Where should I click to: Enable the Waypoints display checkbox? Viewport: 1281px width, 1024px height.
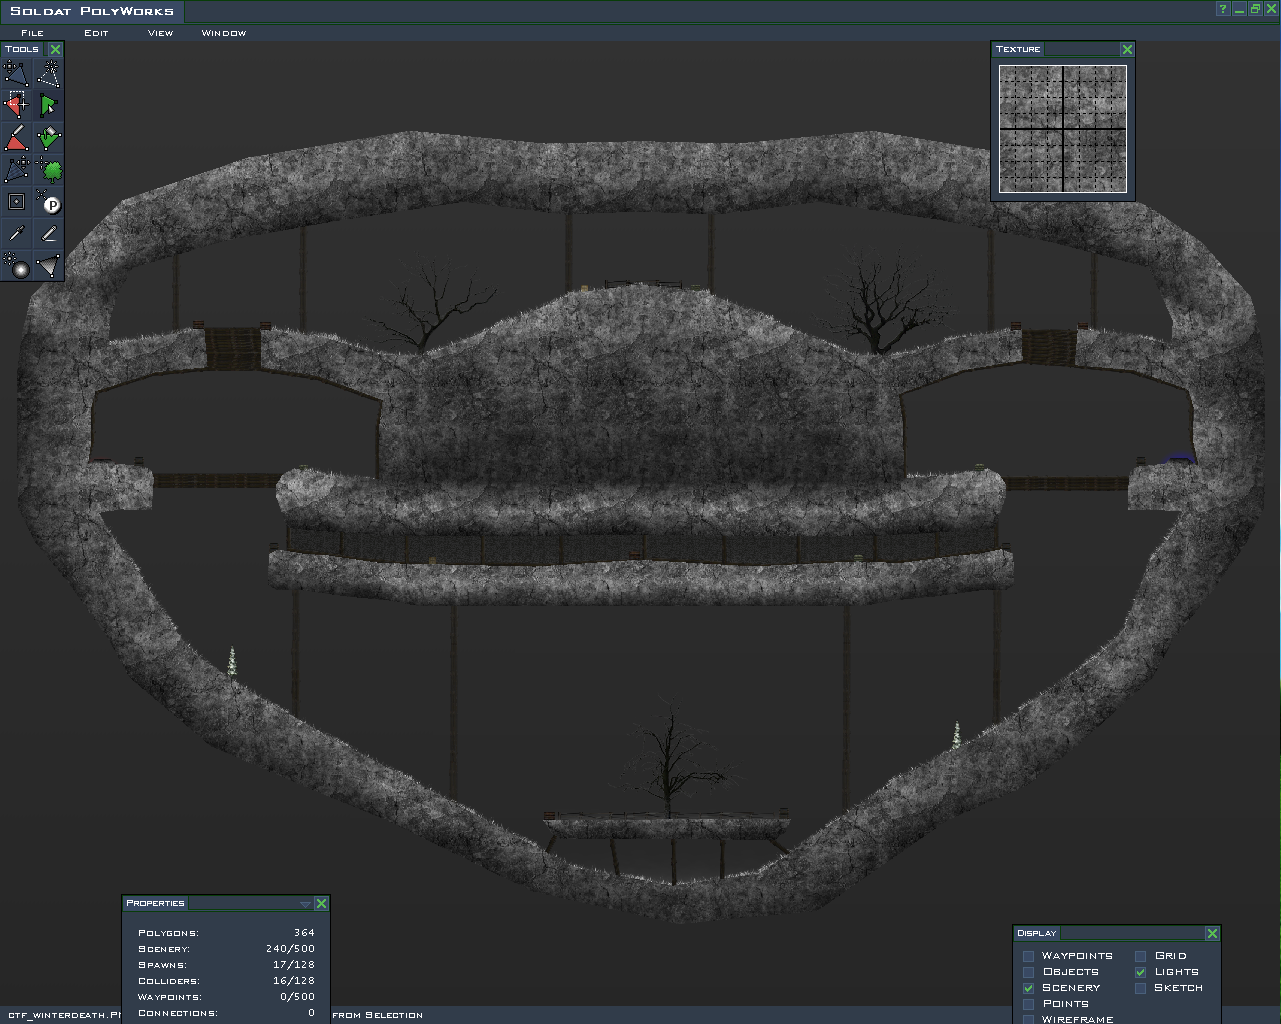1028,956
